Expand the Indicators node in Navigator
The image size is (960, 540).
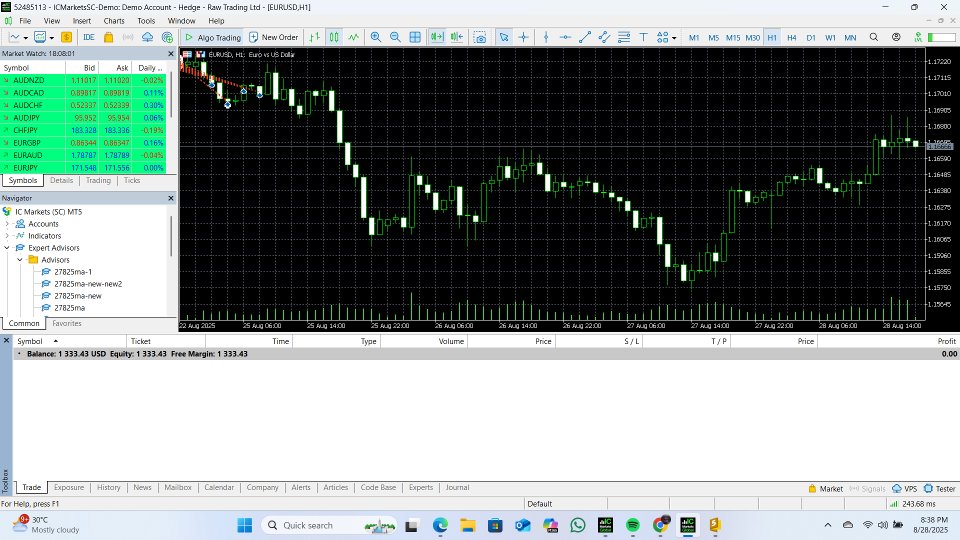[7, 236]
